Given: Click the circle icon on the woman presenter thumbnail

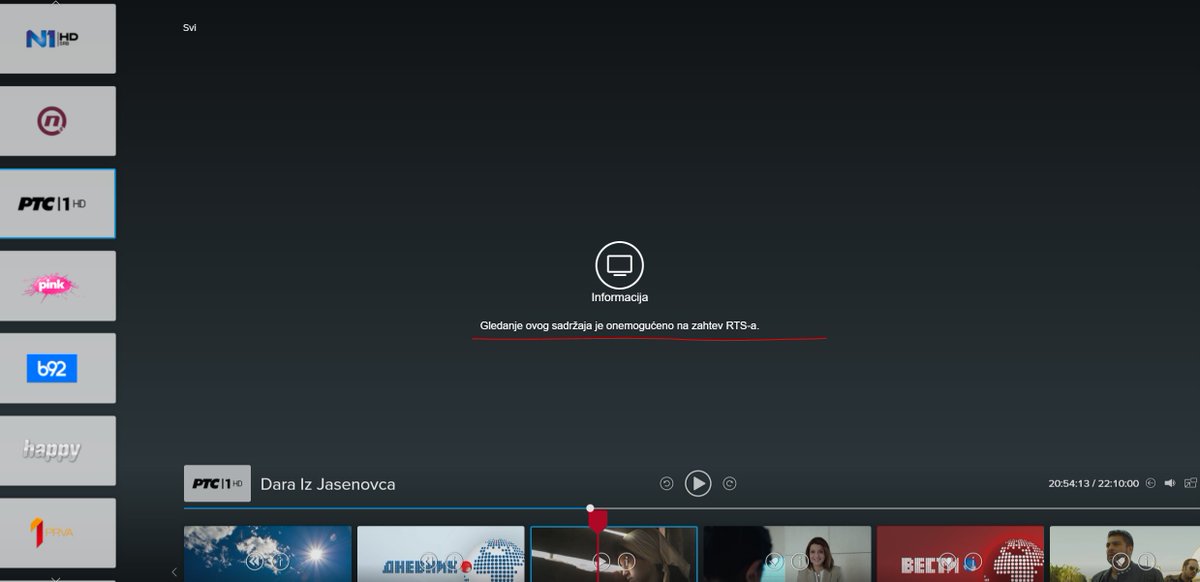Looking at the screenshot, I should click(774, 561).
